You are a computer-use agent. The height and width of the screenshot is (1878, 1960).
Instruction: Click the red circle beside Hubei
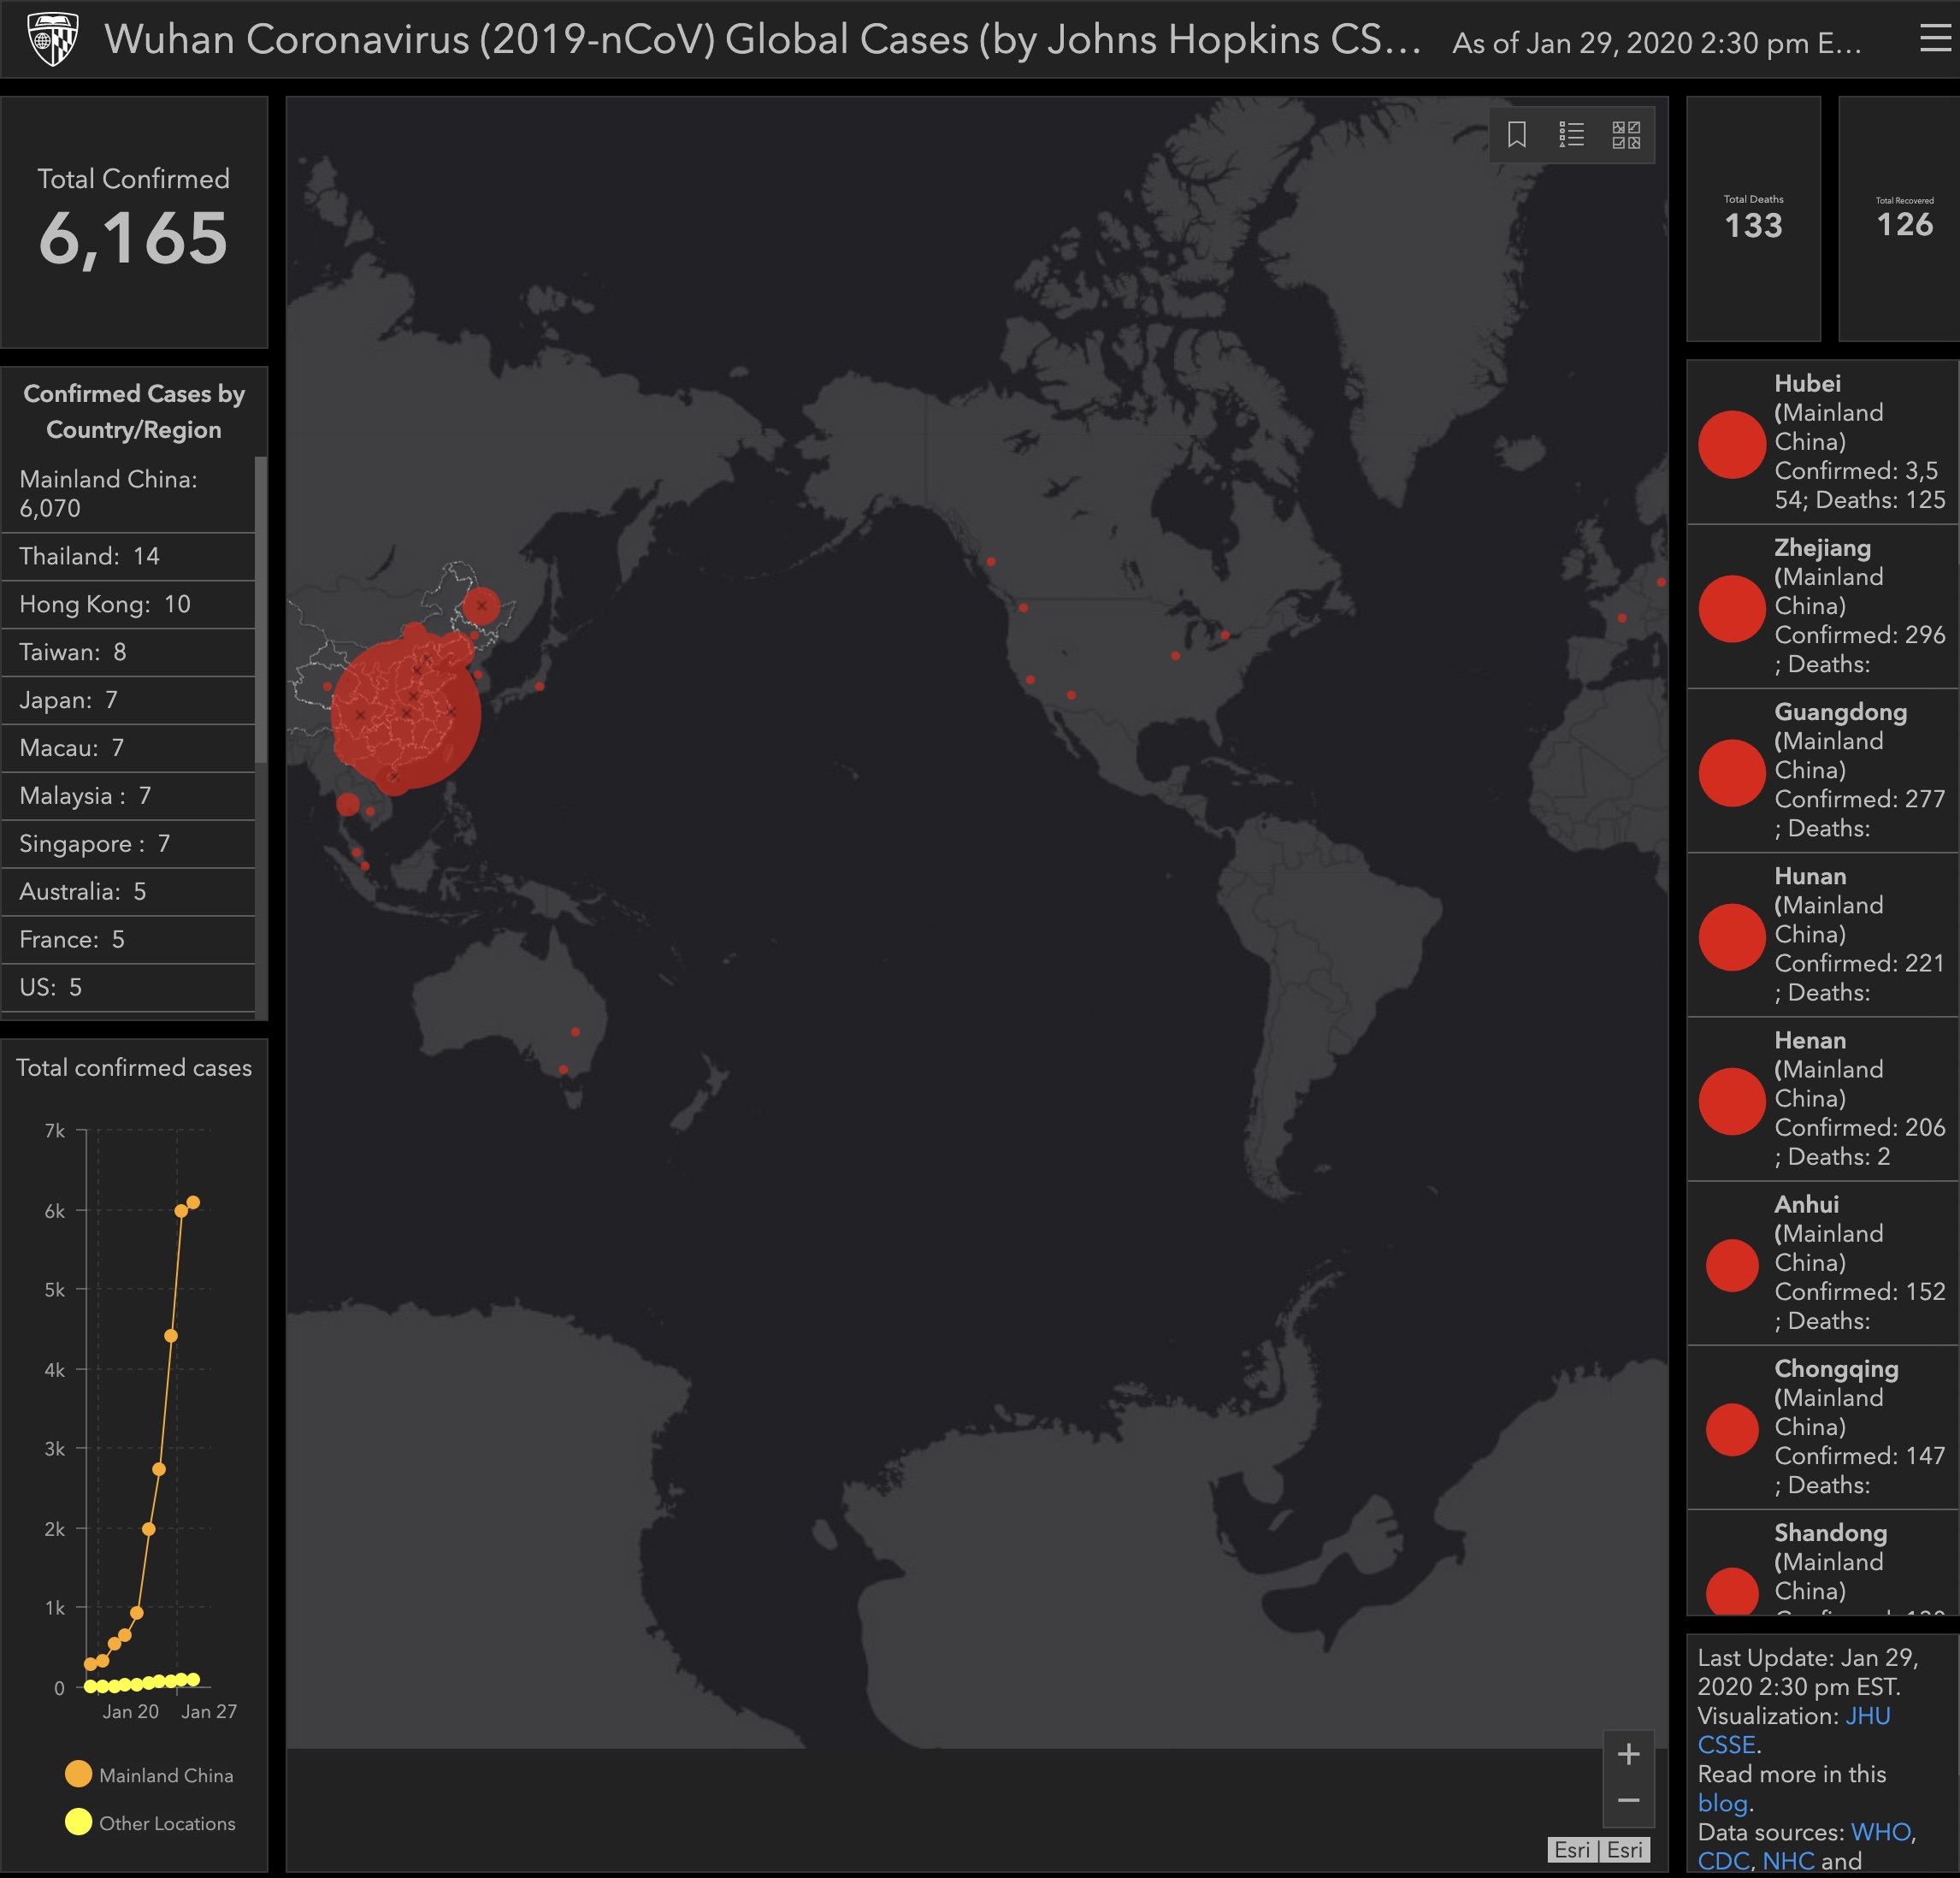pyautogui.click(x=1732, y=444)
